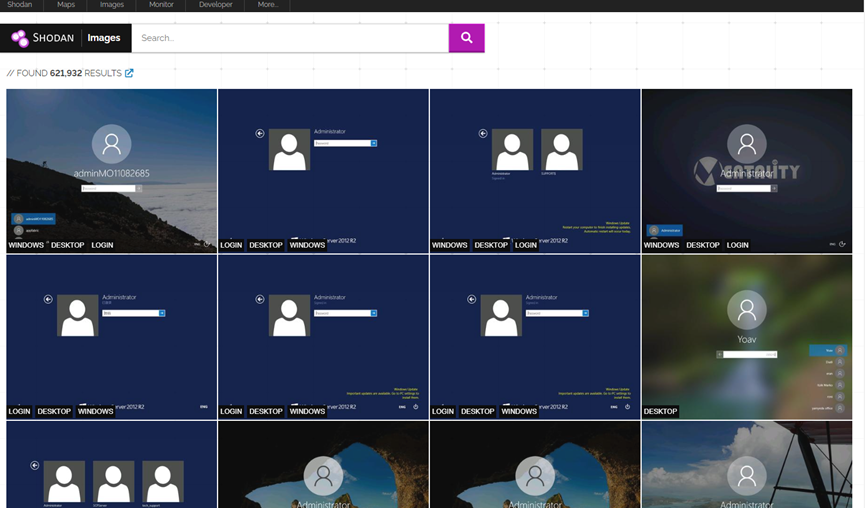
Task: Click the Shodan wordmark text
Action: [53, 38]
